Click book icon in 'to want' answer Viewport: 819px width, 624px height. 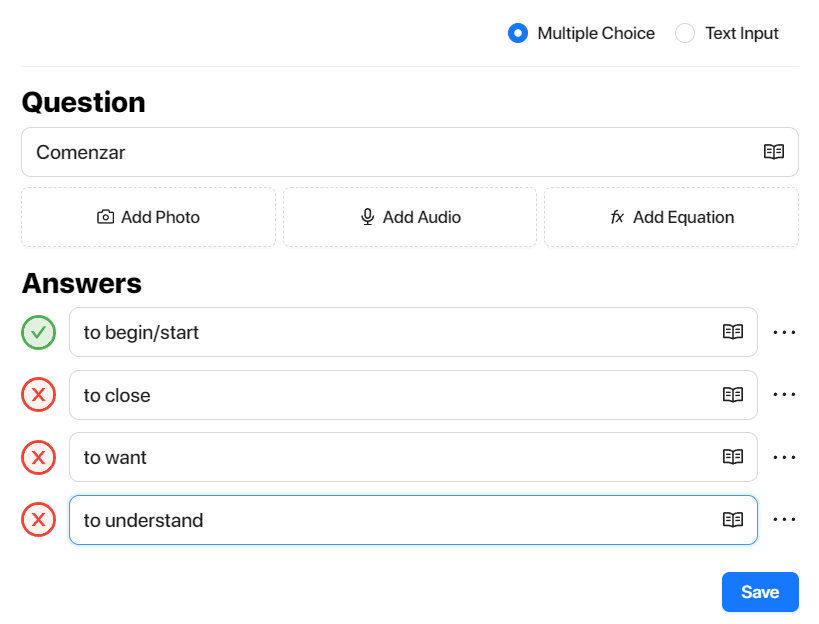pos(733,457)
